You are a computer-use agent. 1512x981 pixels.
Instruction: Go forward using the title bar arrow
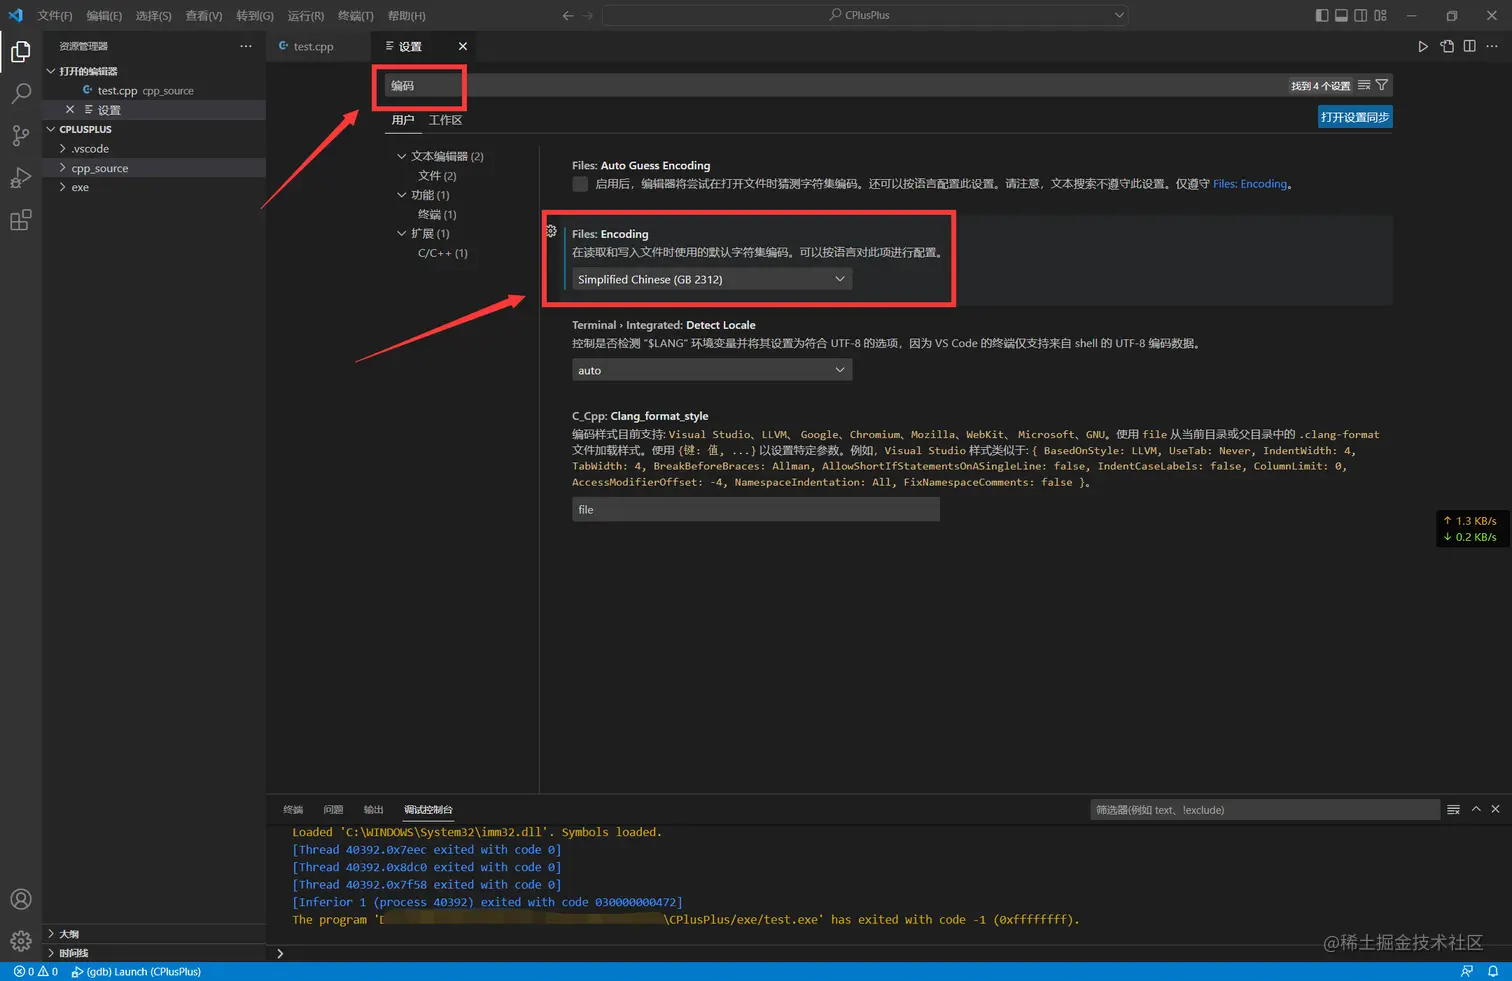(587, 15)
